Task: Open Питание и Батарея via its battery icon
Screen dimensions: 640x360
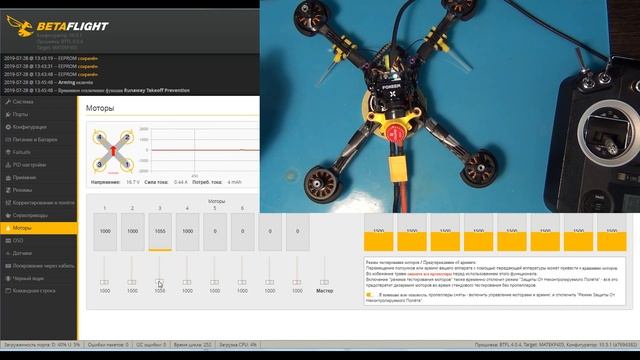Action: [x=8, y=140]
